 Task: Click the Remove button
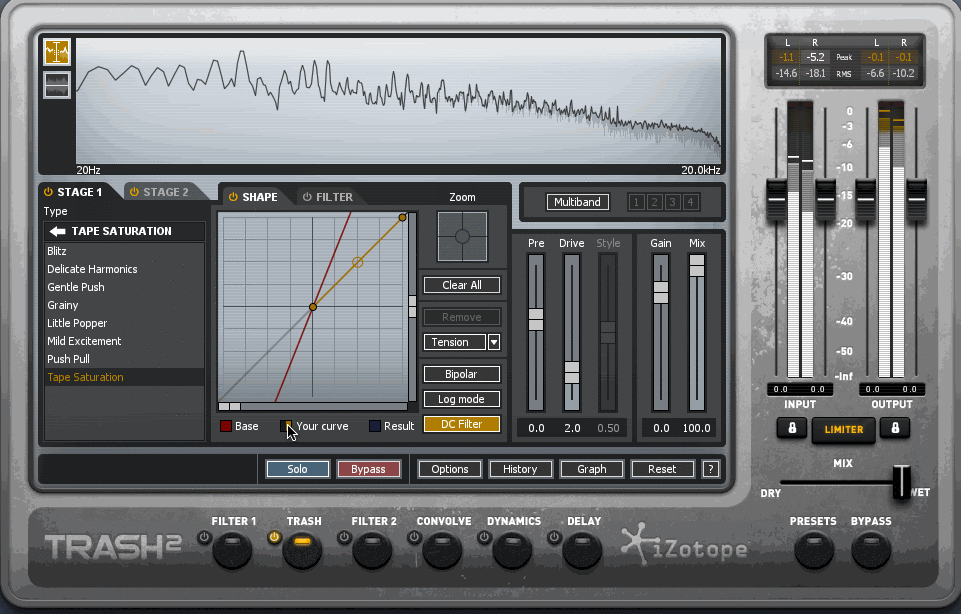(462, 317)
